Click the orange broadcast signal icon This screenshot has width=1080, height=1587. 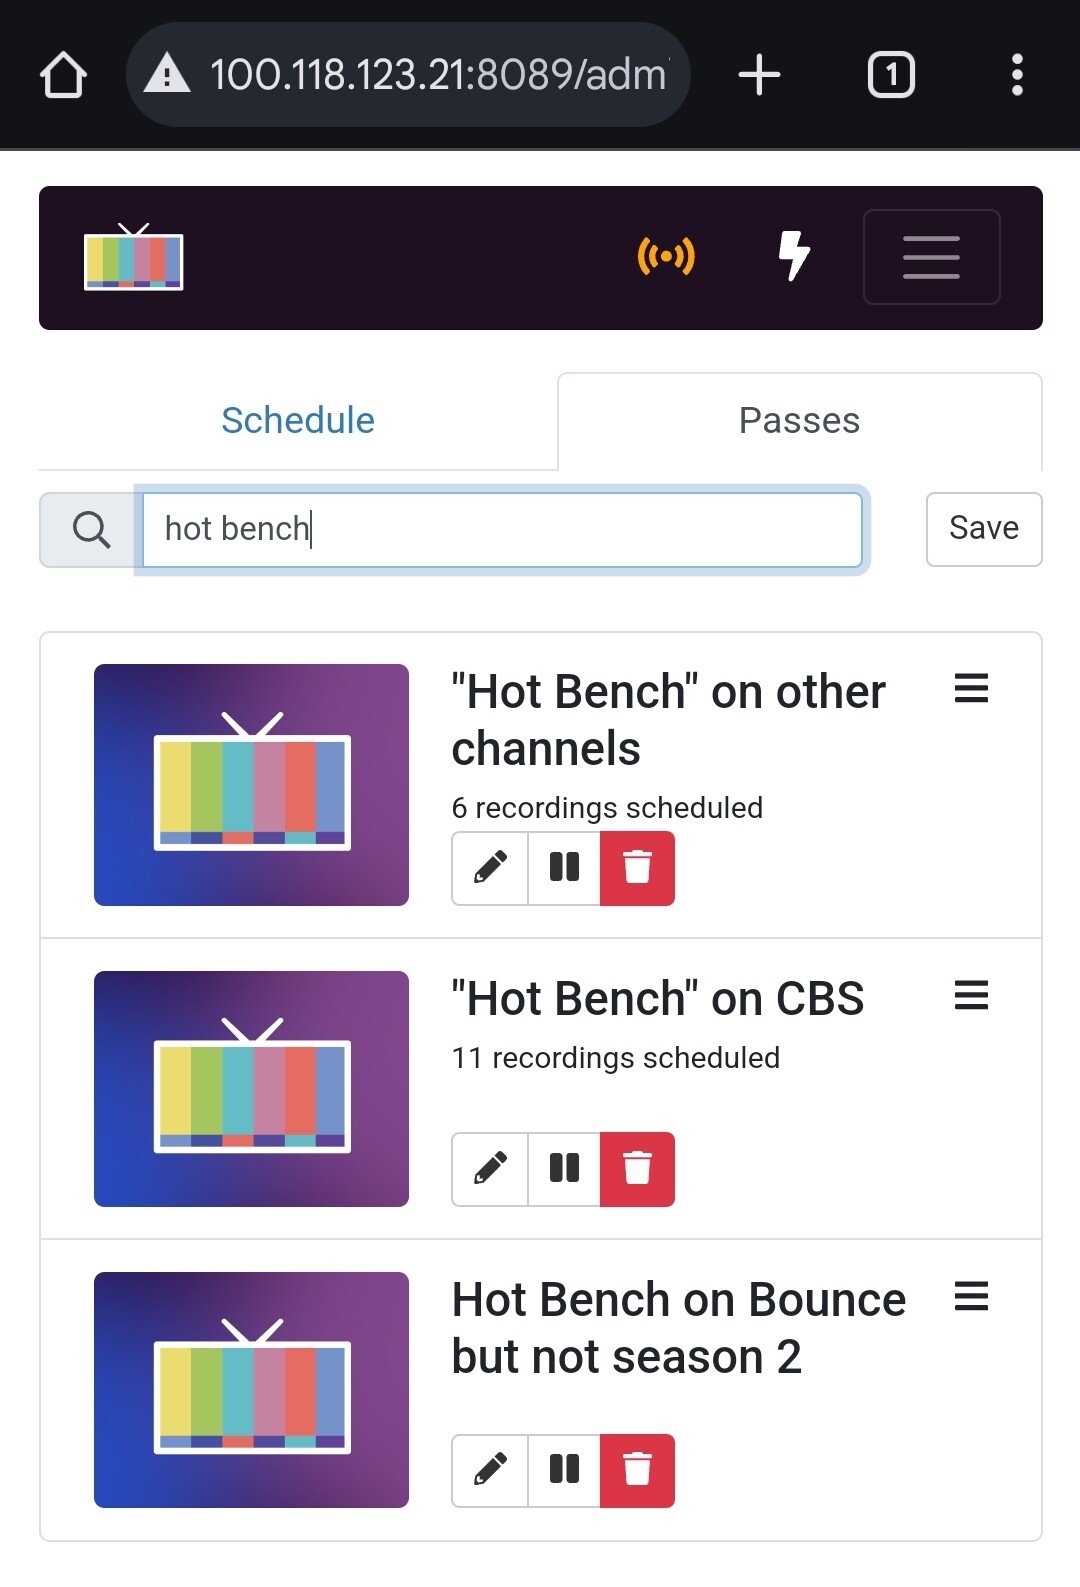point(666,257)
